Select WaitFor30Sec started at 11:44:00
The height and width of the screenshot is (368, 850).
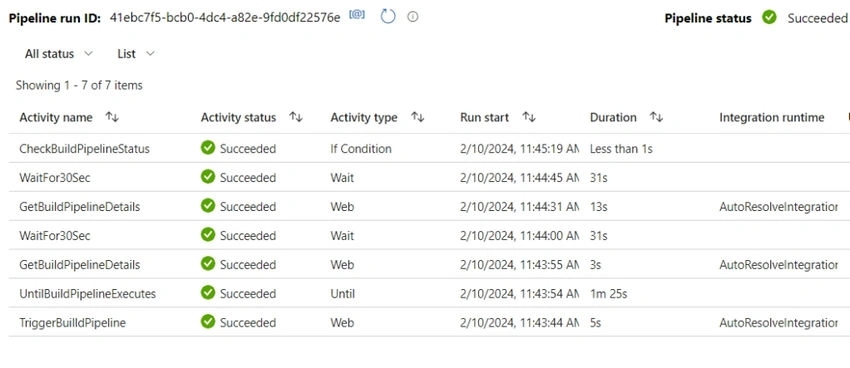[x=55, y=236]
